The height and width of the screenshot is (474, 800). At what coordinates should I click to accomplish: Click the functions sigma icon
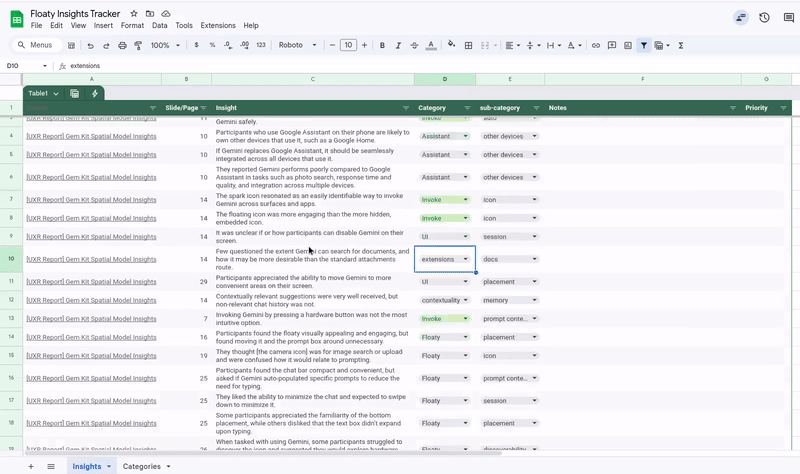(x=681, y=45)
